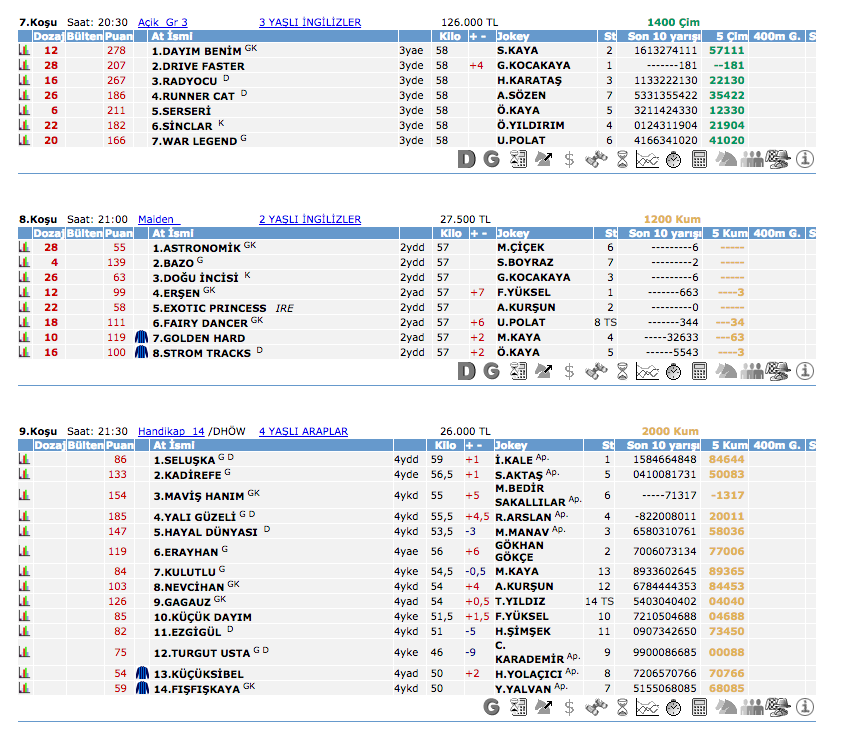Image resolution: width=853 pixels, height=741 pixels.
Task: Open the Açık Gr 3 link
Action: (x=162, y=22)
